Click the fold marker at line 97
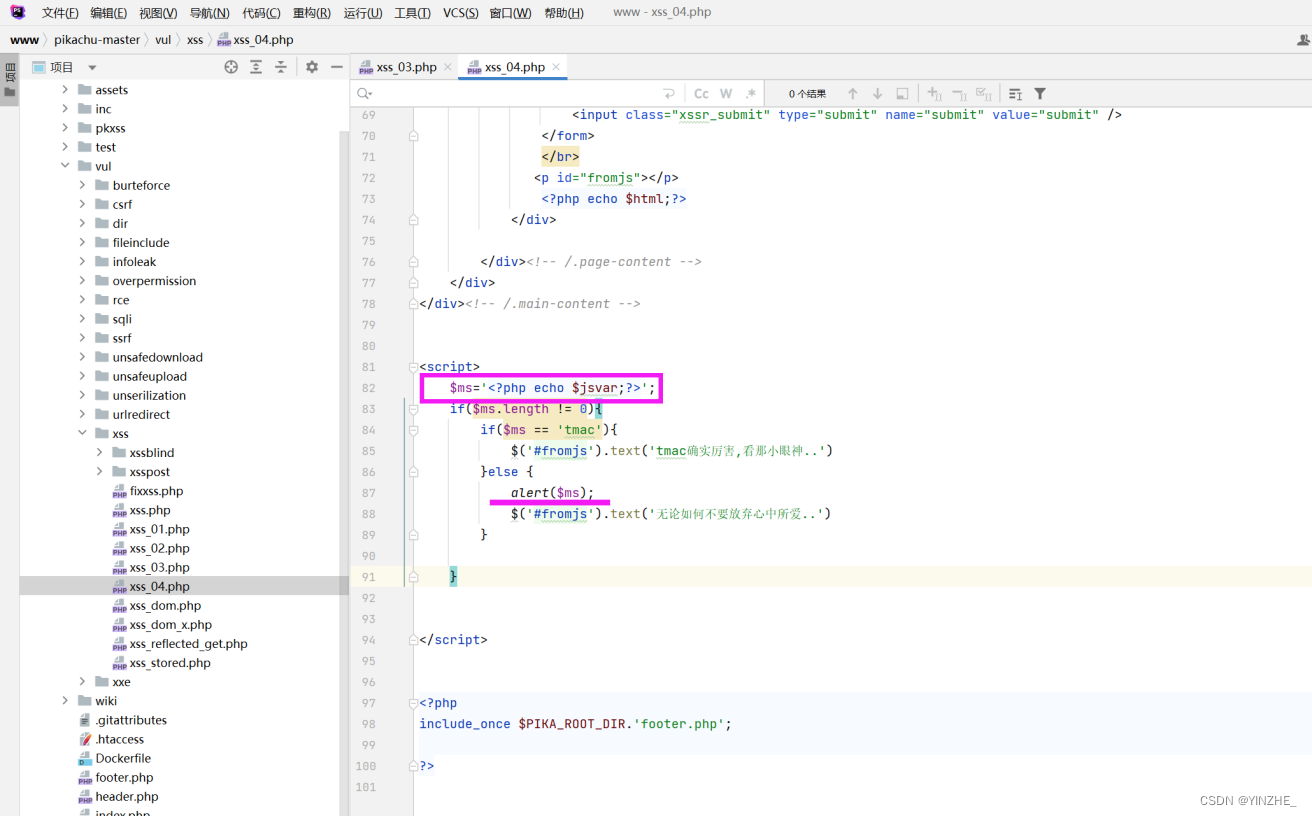 [413, 703]
